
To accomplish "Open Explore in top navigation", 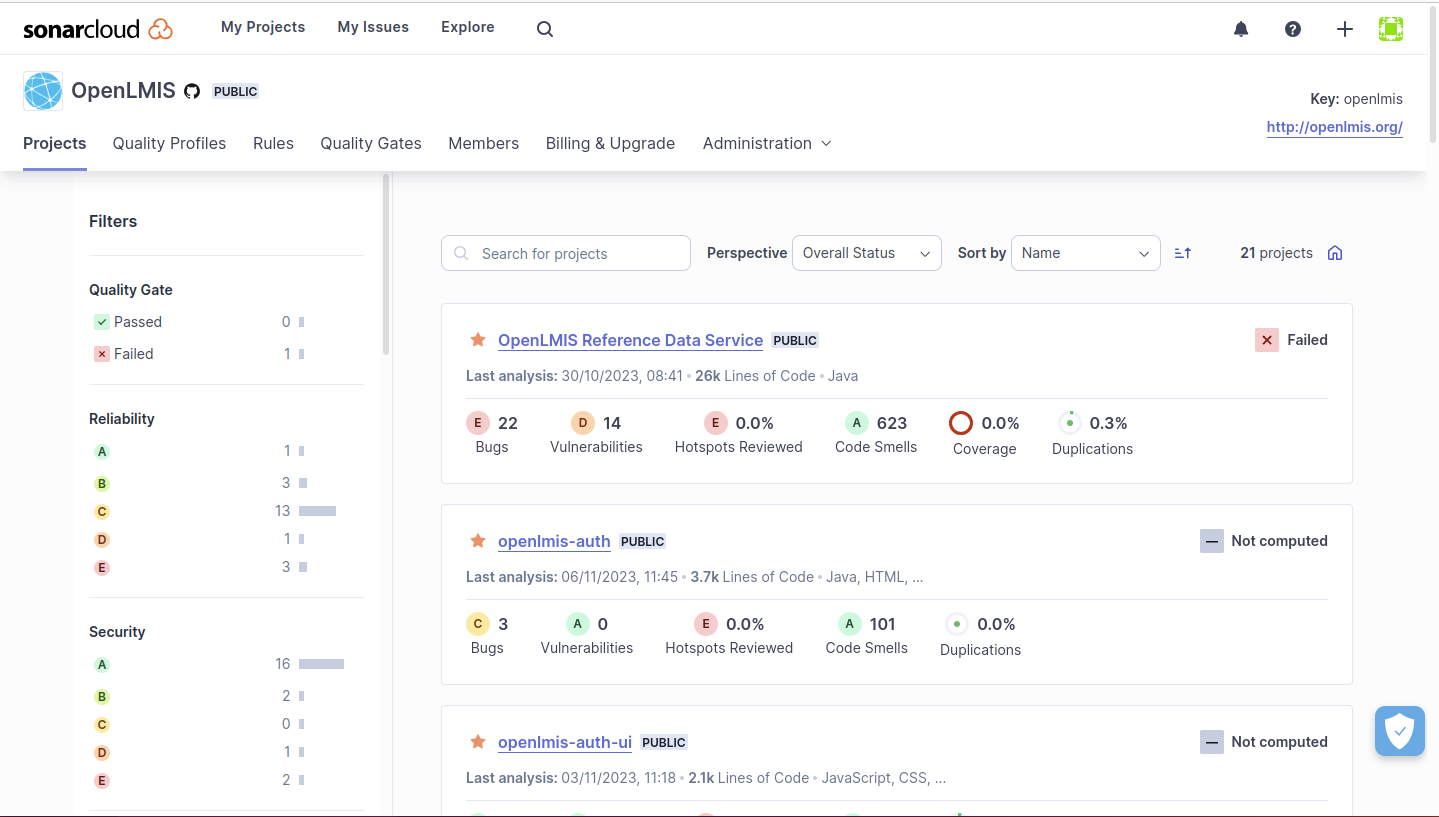I will click(468, 27).
